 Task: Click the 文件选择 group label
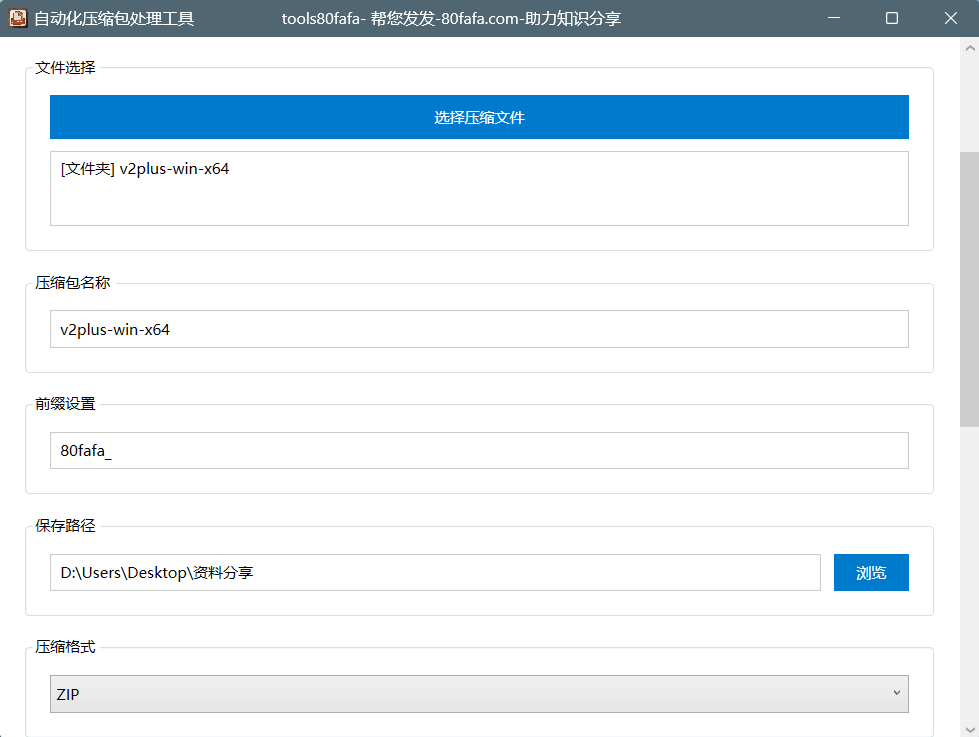tap(66, 68)
